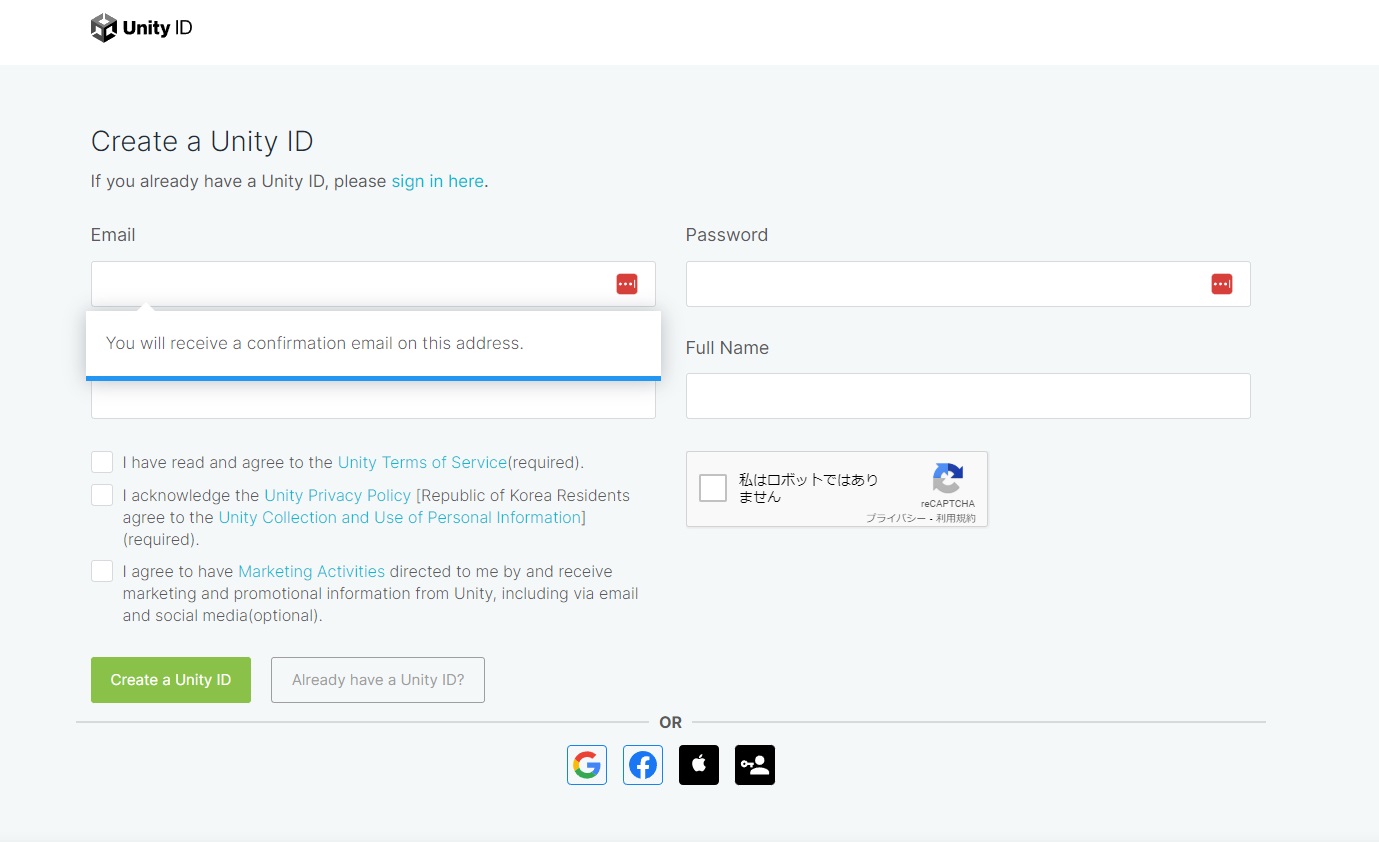
Task: Click password manager icon in Password field
Action: pyautogui.click(x=1221, y=284)
